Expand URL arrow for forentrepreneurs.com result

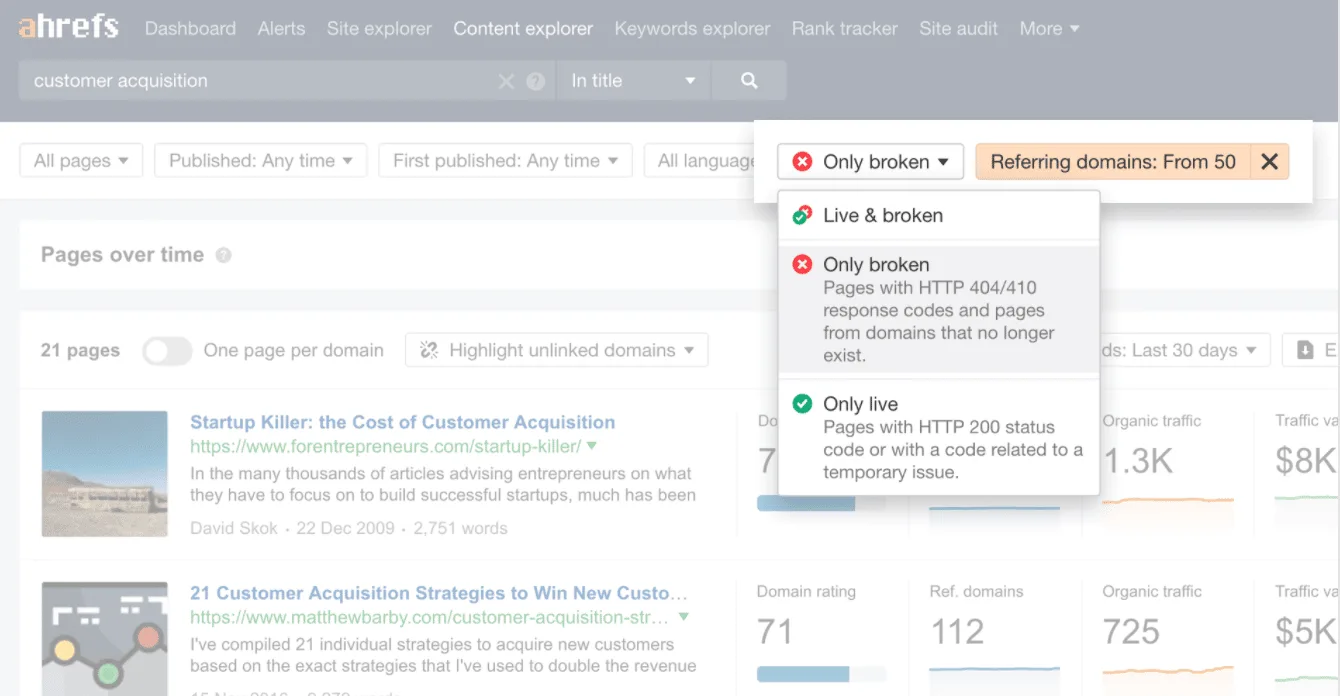tap(592, 446)
